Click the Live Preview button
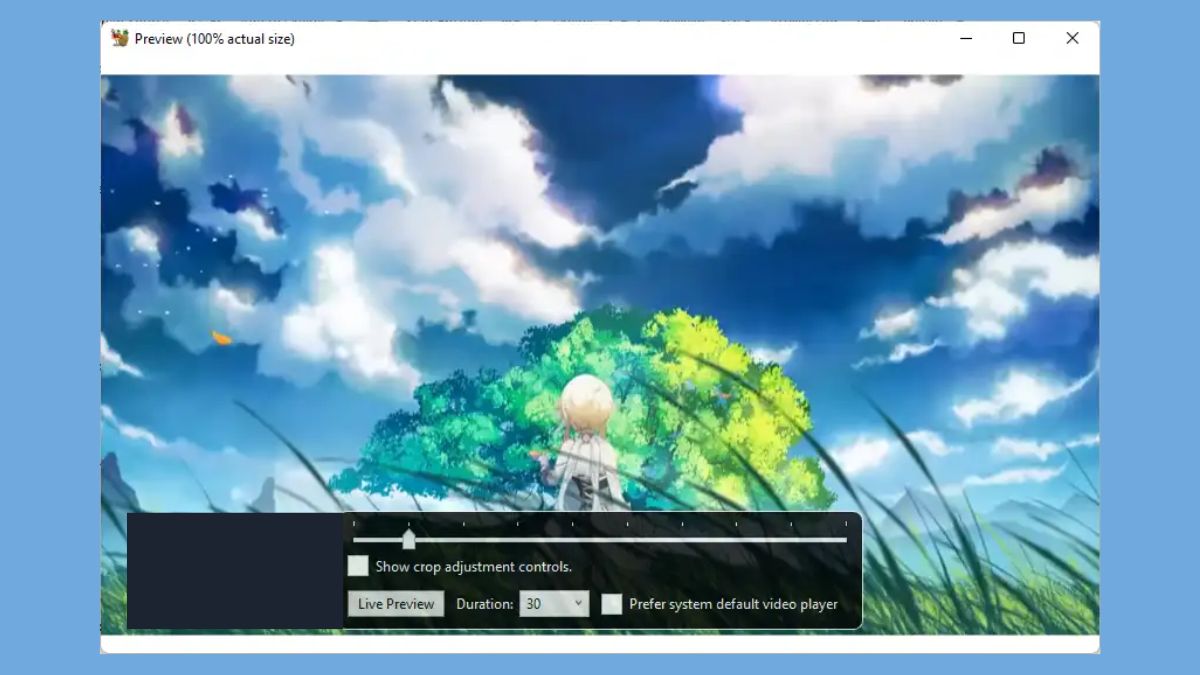Viewport: 1200px width, 675px height. point(396,604)
